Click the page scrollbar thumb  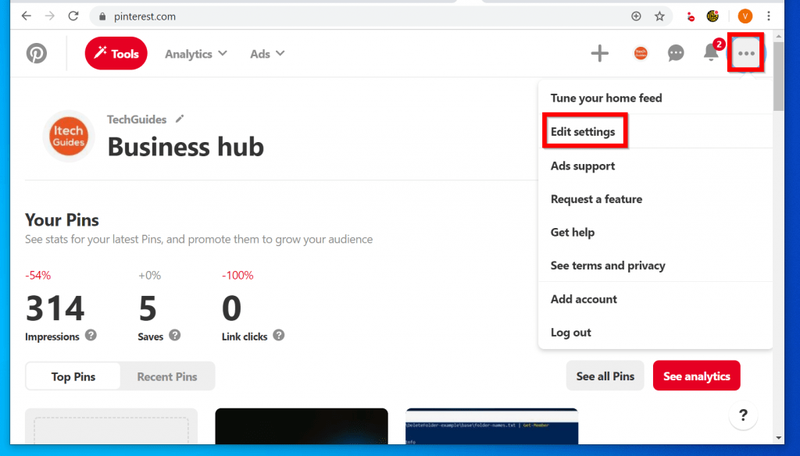(x=778, y=77)
